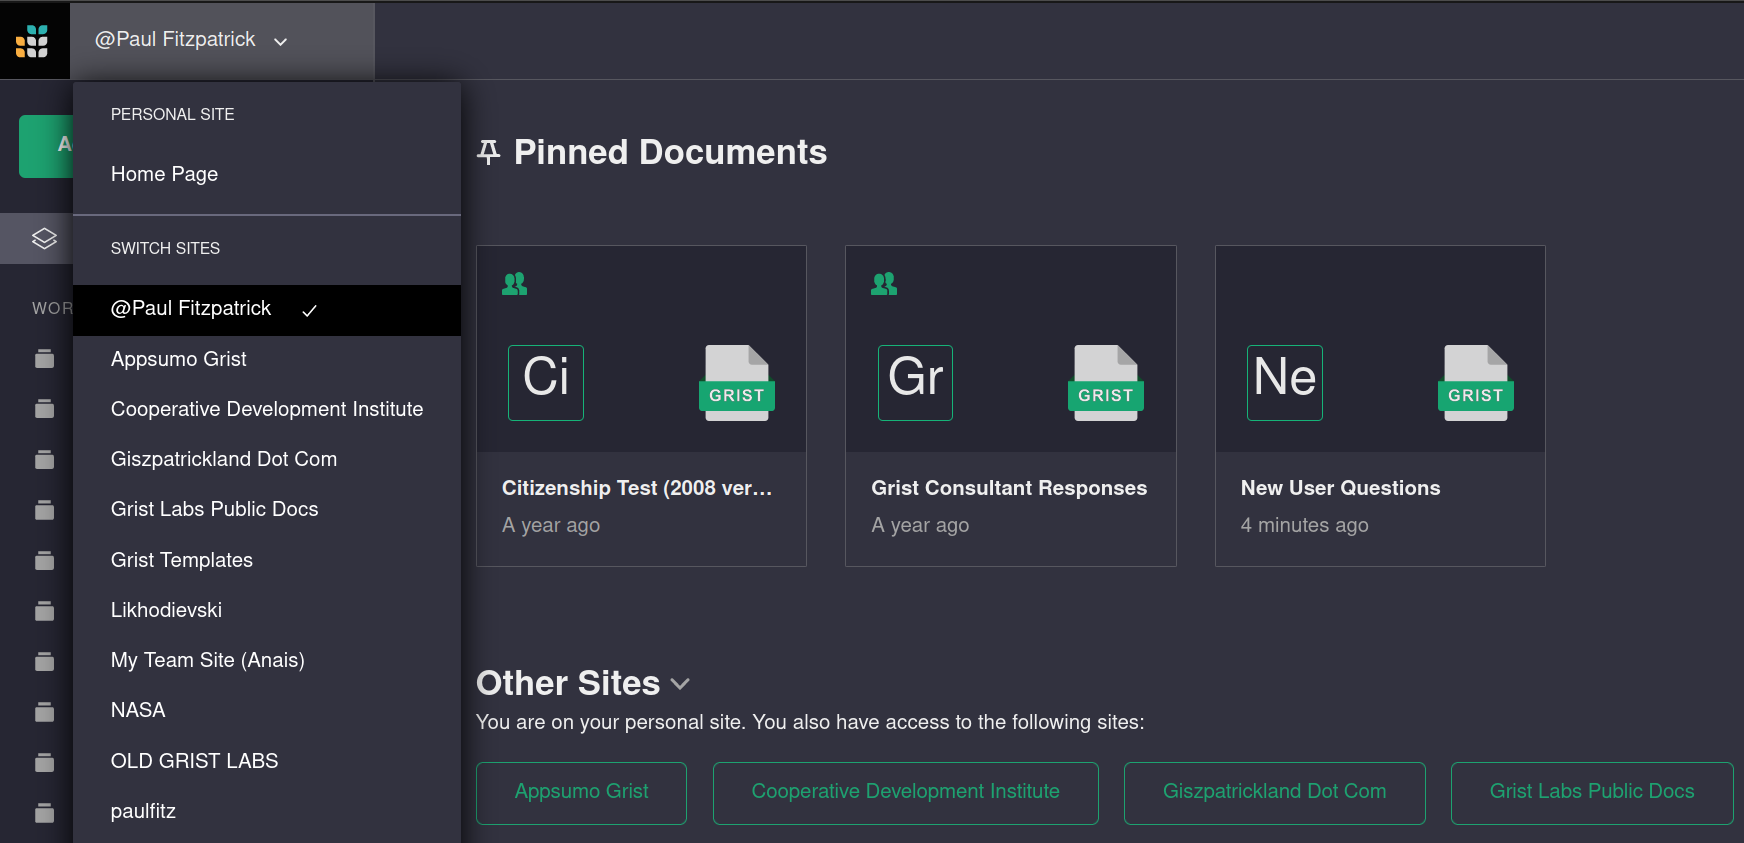Click the pin icon beside Pinned Documents

coord(489,152)
